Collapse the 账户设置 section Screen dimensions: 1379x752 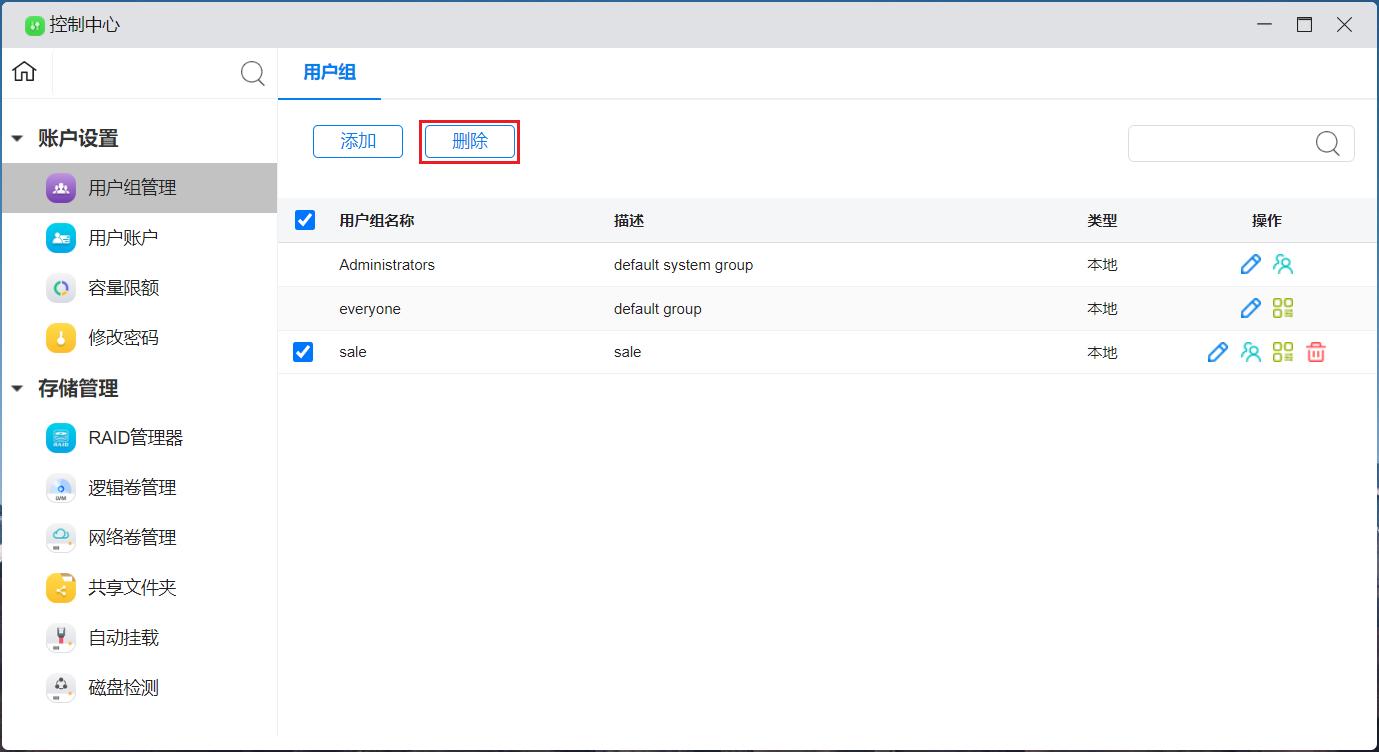(x=17, y=139)
